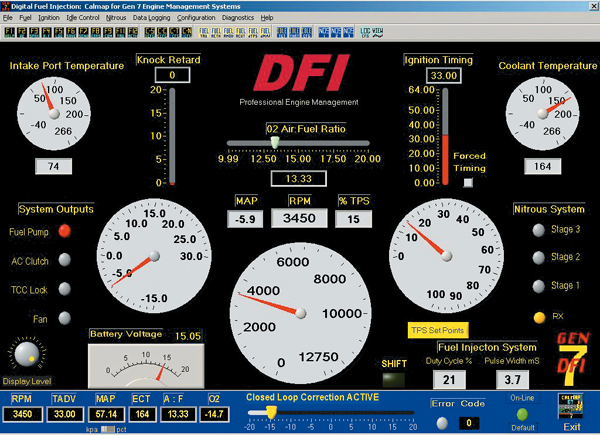Click the O2 Air:Fuel Ratio slider thumb
The width and height of the screenshot is (600, 435).
[275, 143]
